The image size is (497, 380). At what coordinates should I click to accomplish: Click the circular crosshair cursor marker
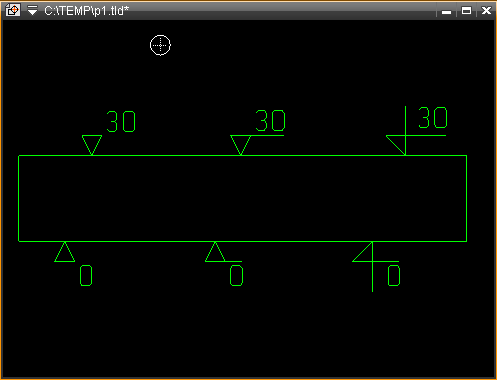[160, 45]
